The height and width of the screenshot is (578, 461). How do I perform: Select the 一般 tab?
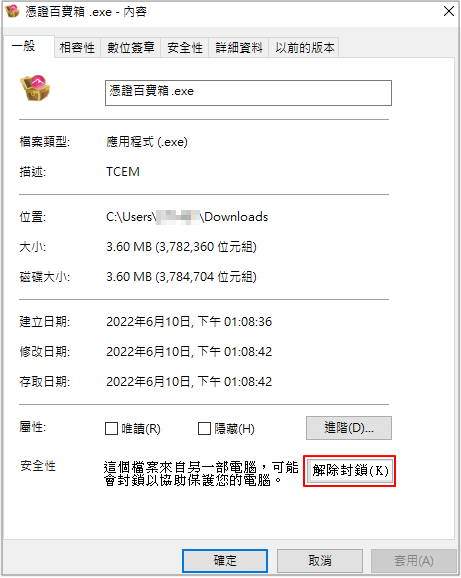coord(24,46)
